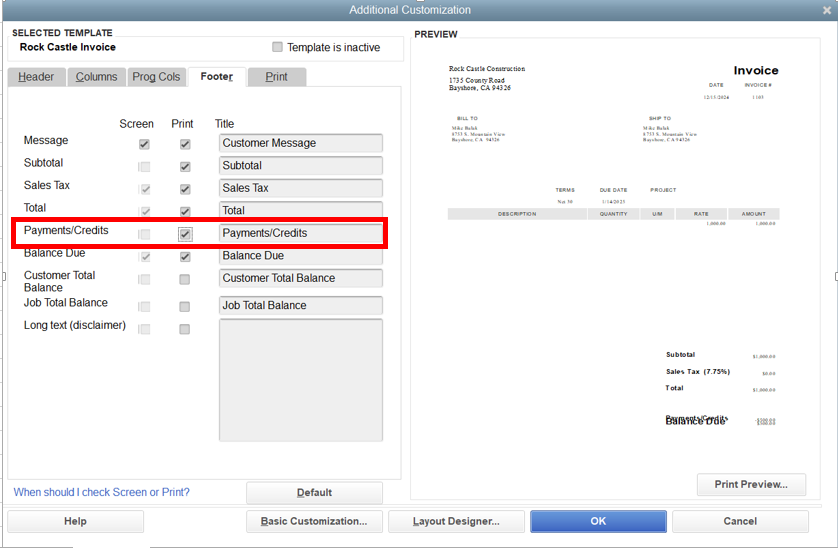
Task: Edit the Sales Tax title field
Action: coord(300,188)
